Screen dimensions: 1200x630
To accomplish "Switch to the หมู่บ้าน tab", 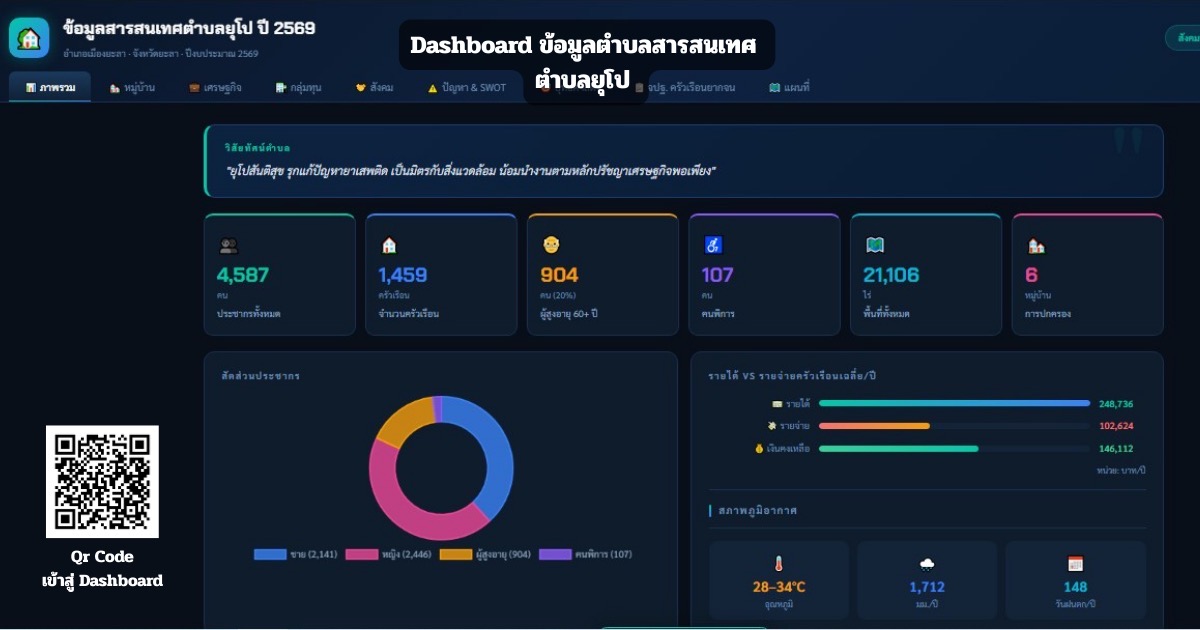I will point(131,87).
